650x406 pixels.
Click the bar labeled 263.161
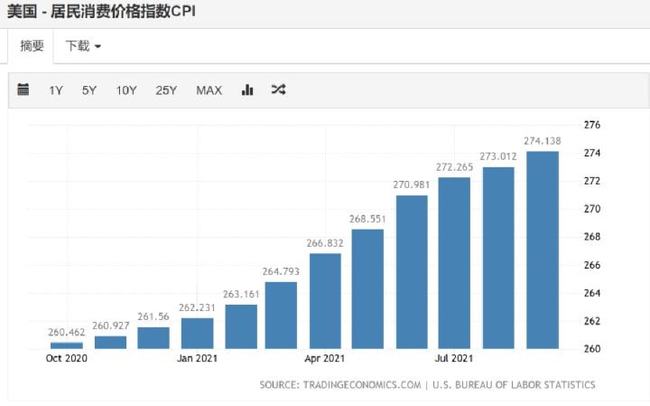click(x=241, y=327)
